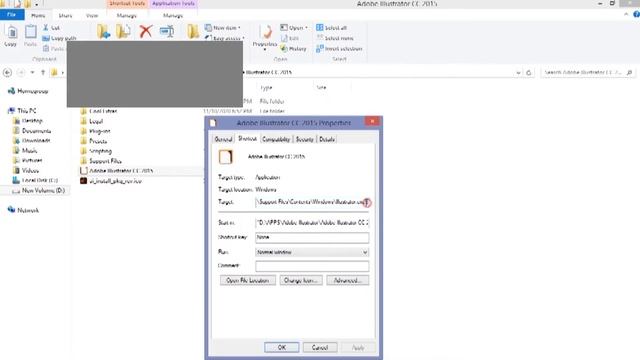Click the New folder icon

point(193,31)
